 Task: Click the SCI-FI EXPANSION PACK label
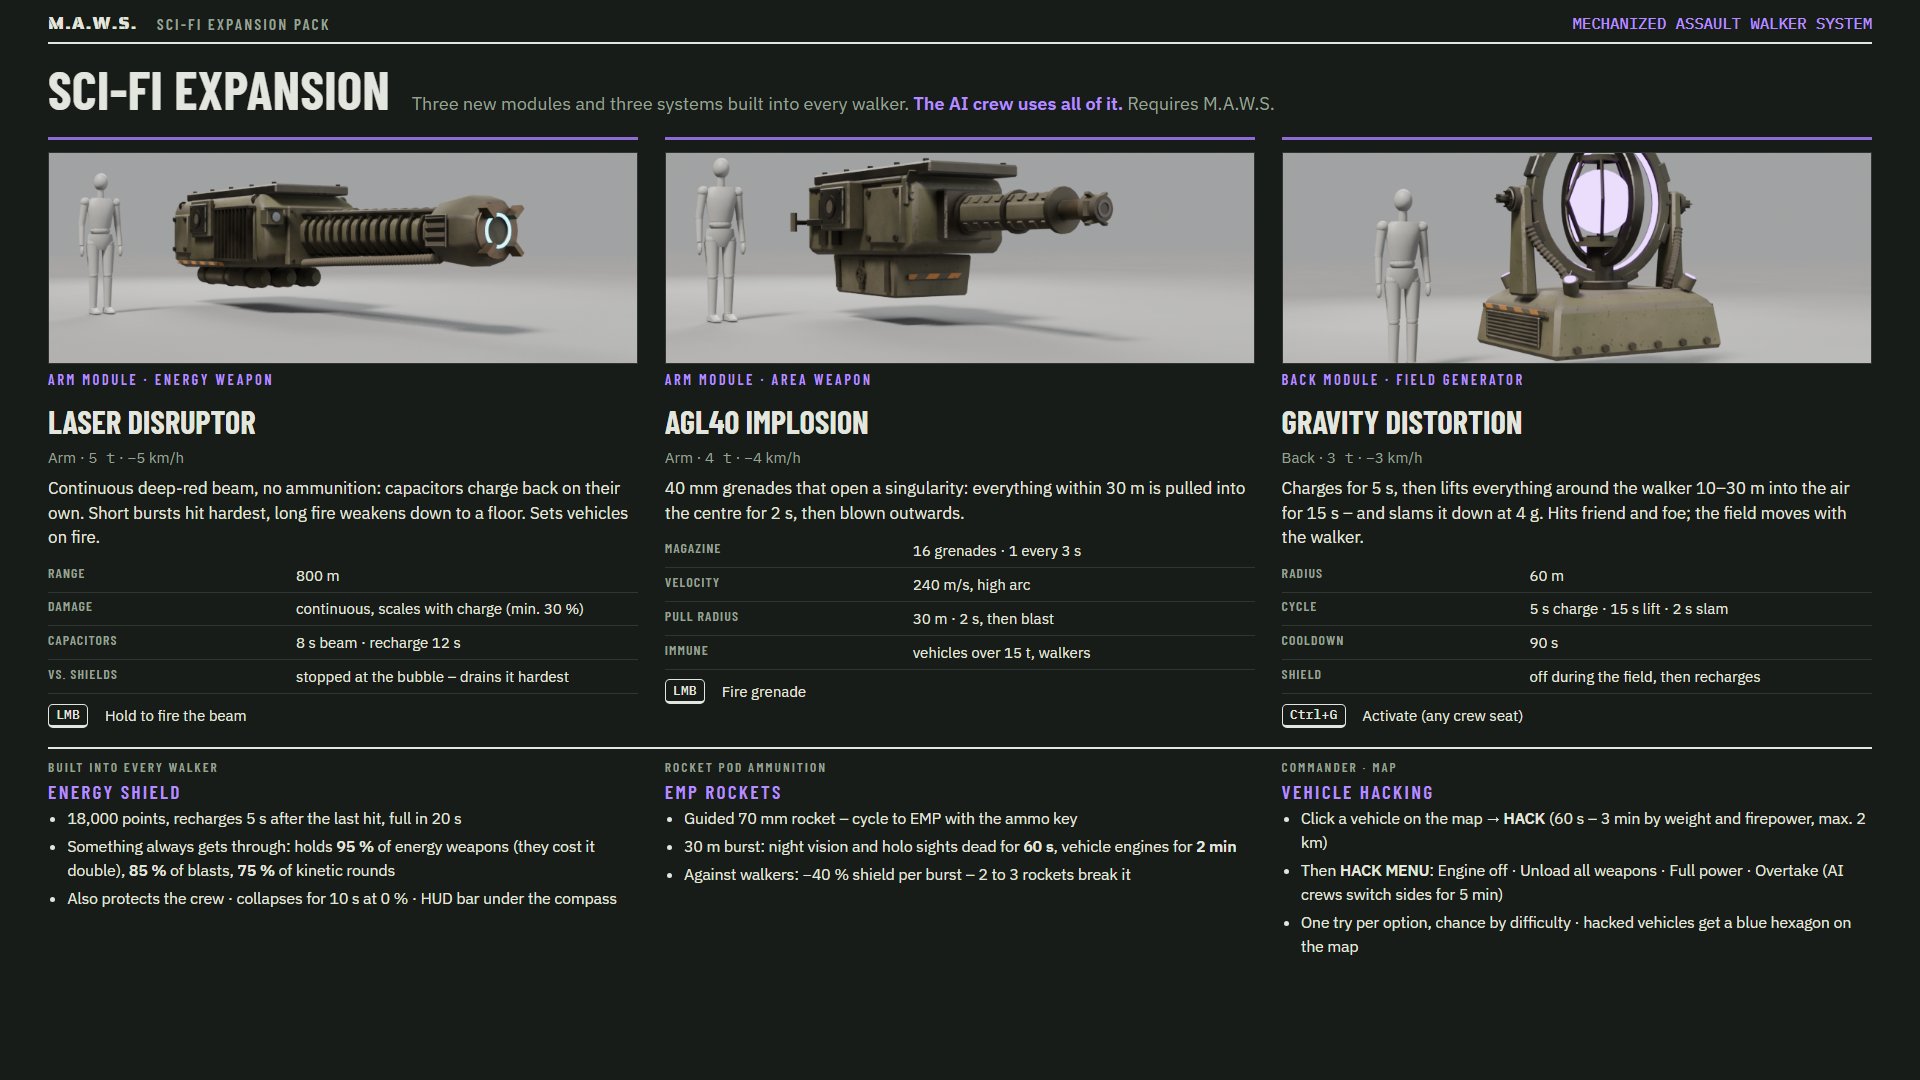pos(243,24)
